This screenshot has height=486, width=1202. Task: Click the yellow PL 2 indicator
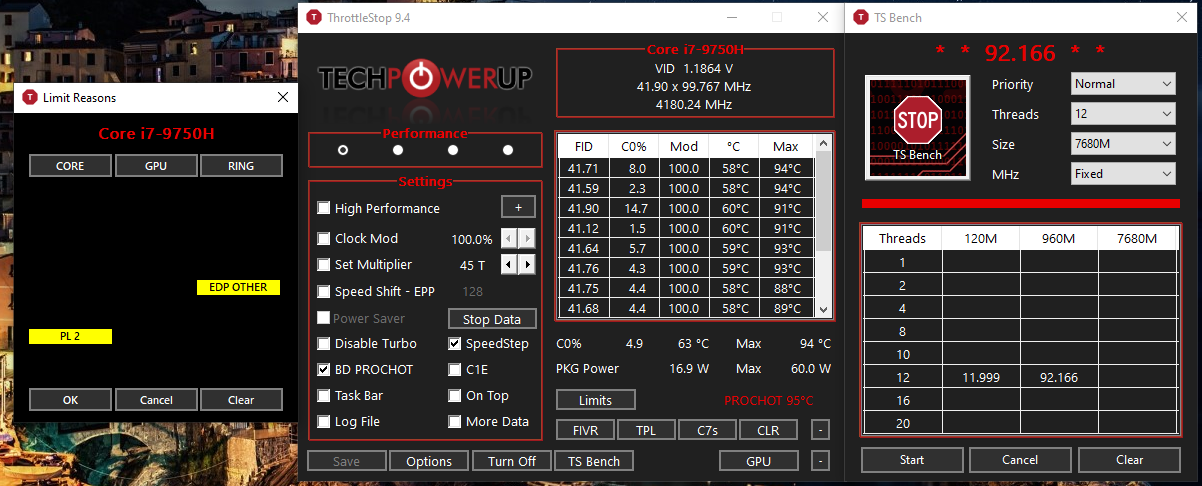pos(70,337)
